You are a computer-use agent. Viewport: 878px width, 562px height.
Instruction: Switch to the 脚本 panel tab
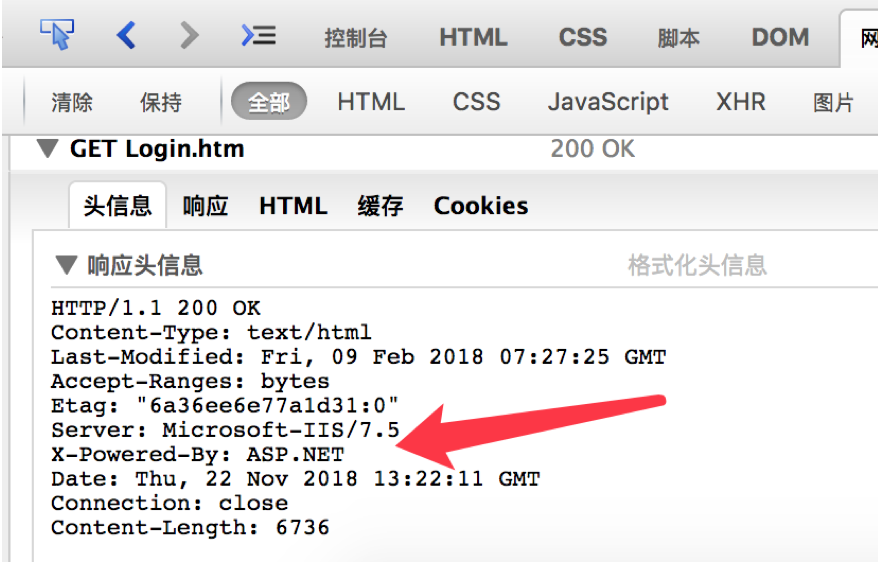[x=679, y=38]
